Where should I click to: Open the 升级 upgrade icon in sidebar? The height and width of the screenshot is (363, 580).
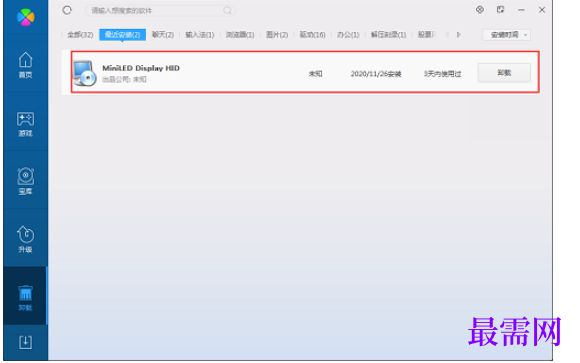click(26, 239)
